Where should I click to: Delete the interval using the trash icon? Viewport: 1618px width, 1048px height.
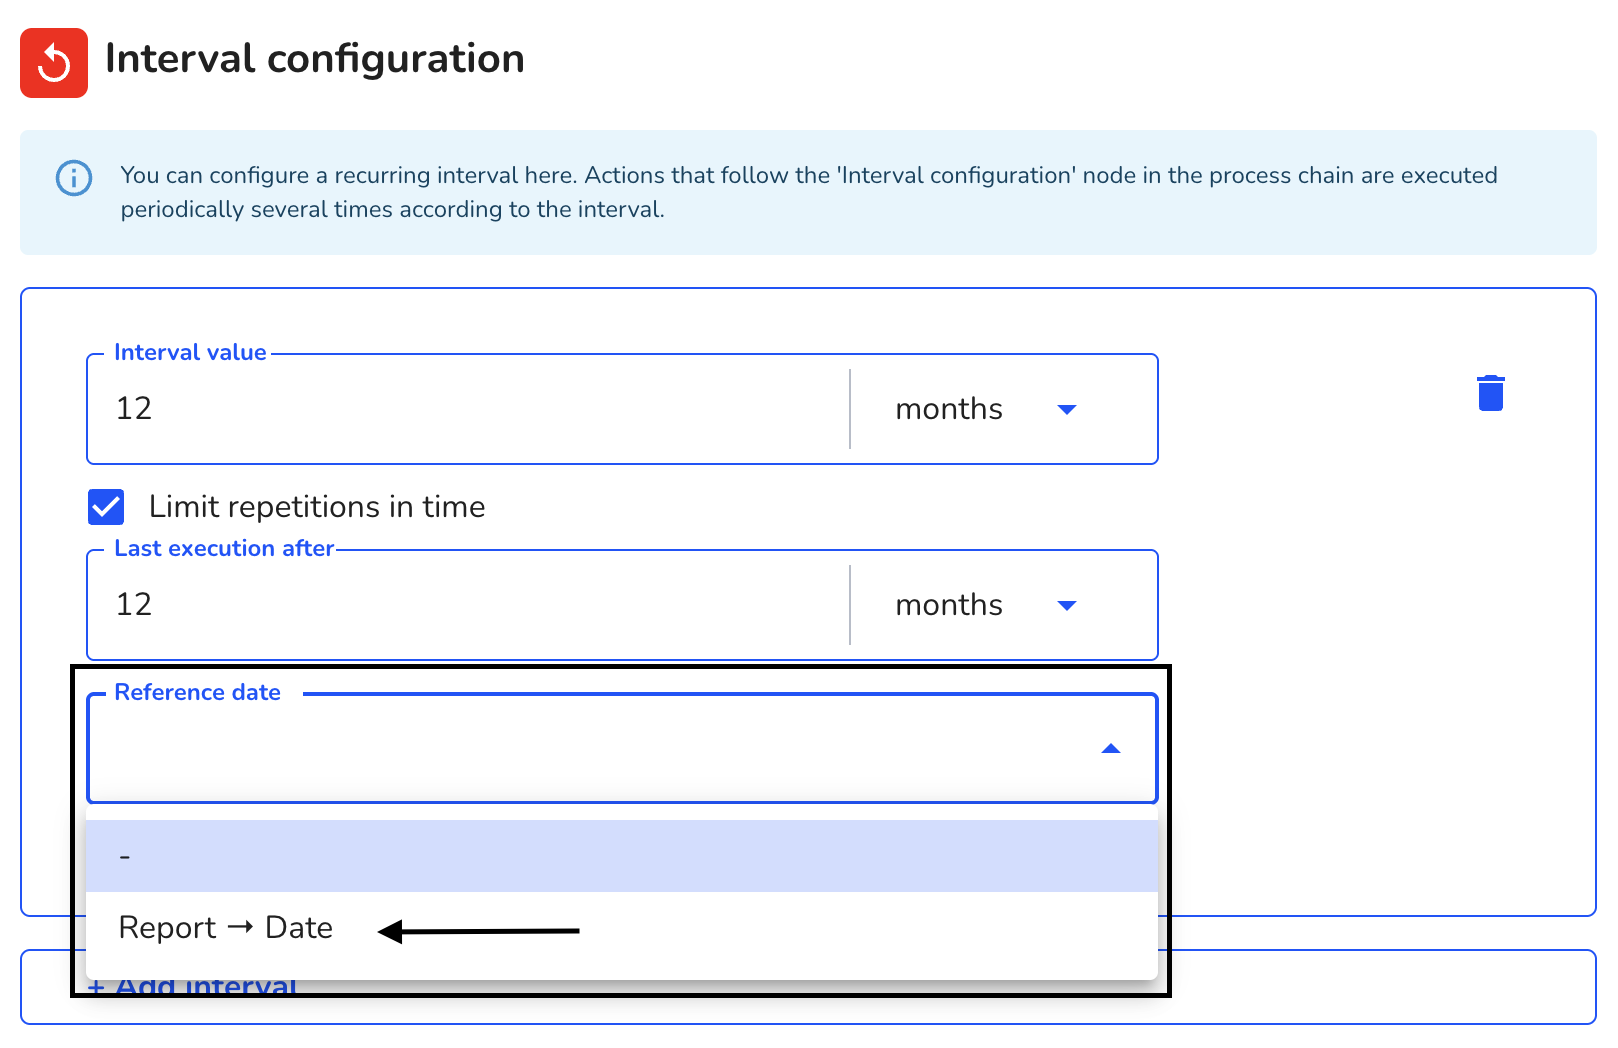[1491, 393]
